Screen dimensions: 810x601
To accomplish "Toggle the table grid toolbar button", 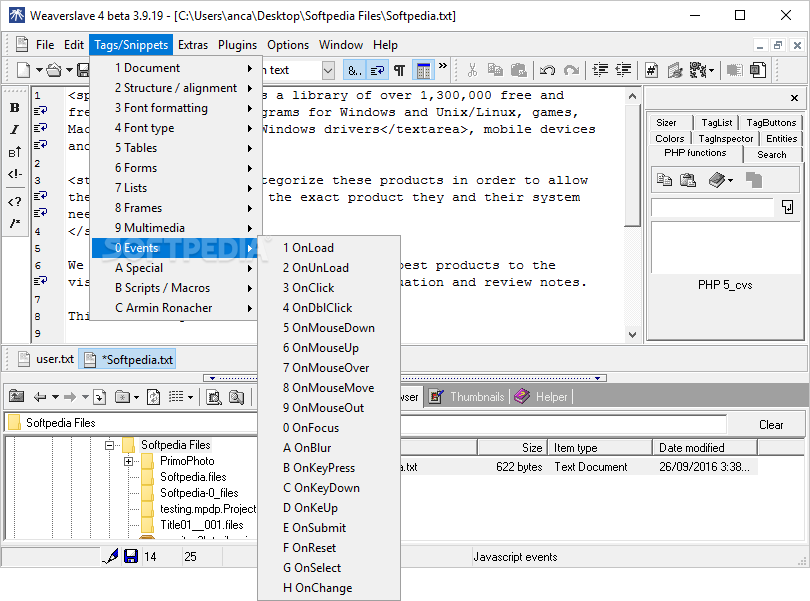I will (x=423, y=70).
